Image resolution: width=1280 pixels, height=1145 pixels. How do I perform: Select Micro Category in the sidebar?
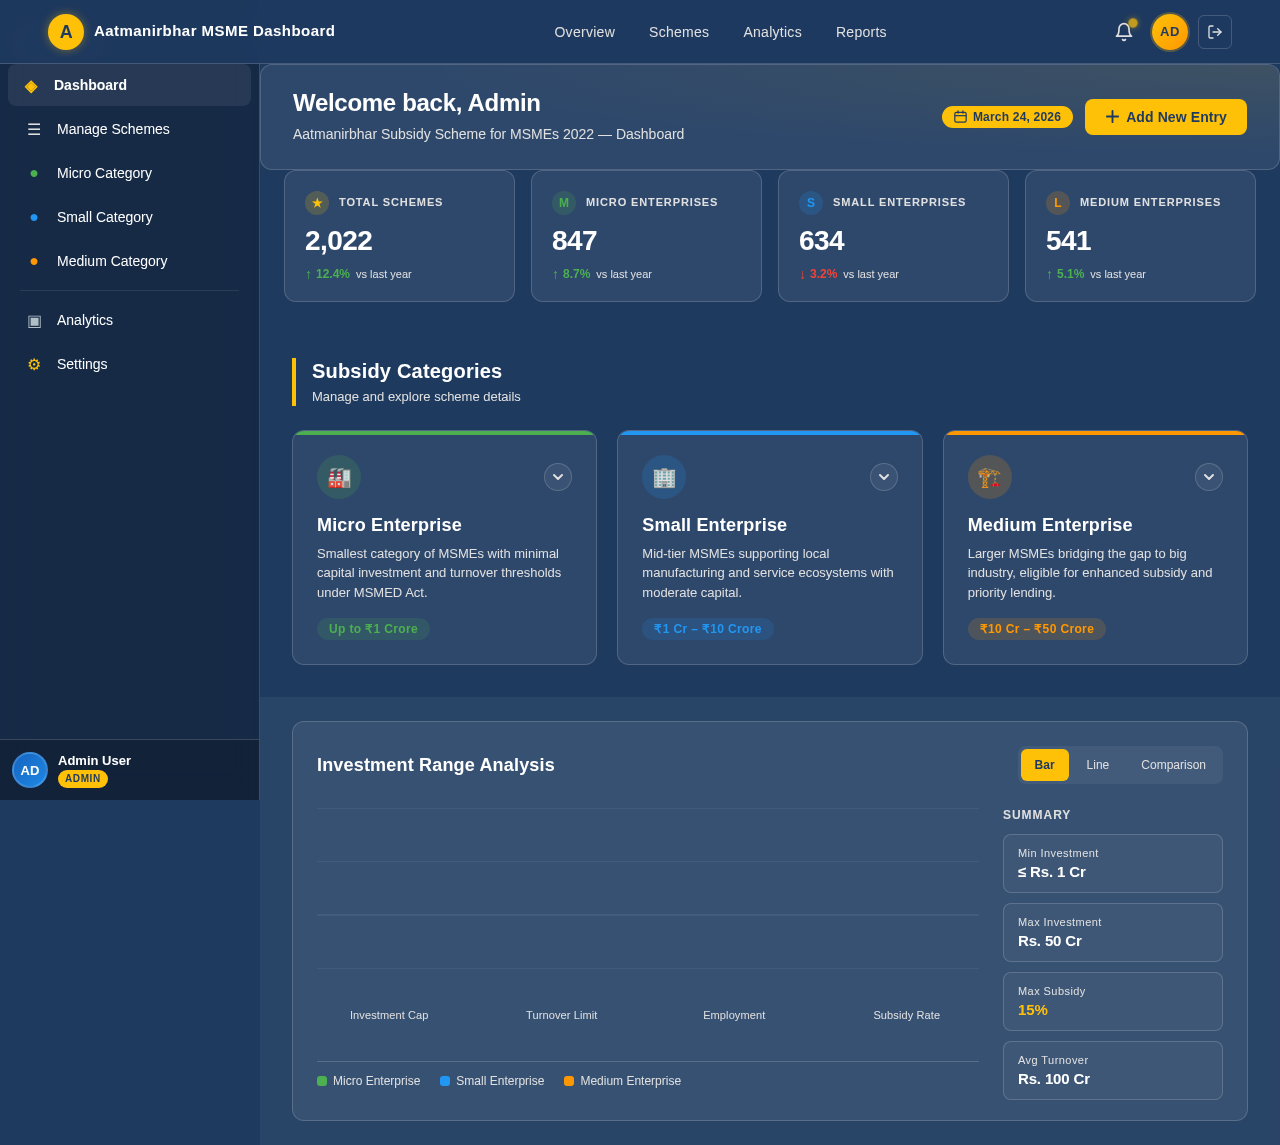tap(103, 172)
